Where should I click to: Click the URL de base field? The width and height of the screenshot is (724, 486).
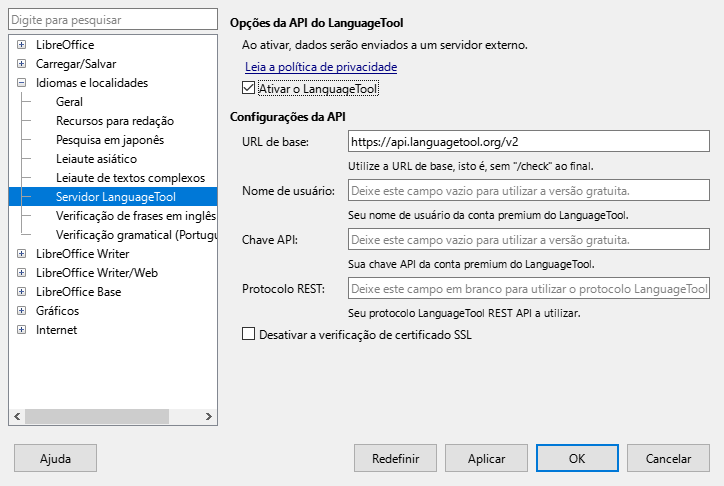(x=529, y=141)
